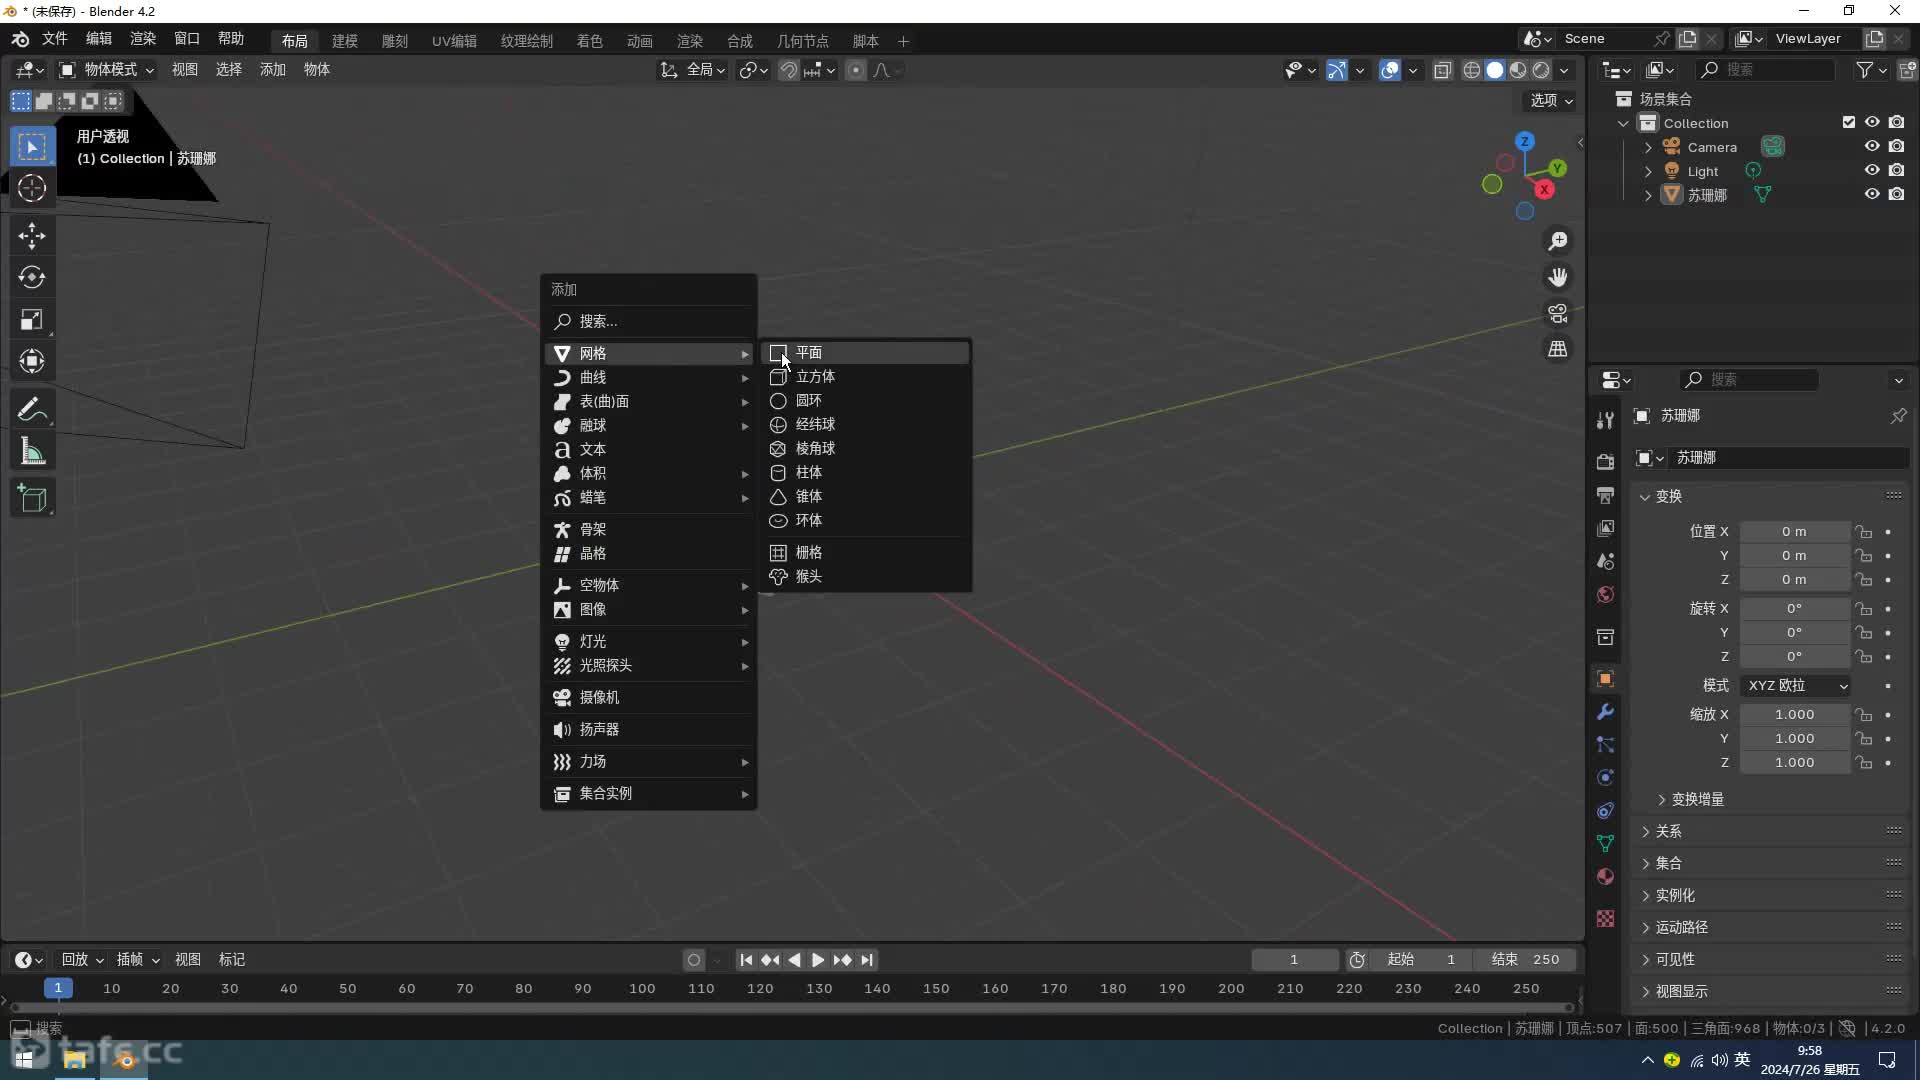Screen dimensions: 1920x1080
Task: Click 摄像机 in the Add menu
Action: (x=649, y=698)
